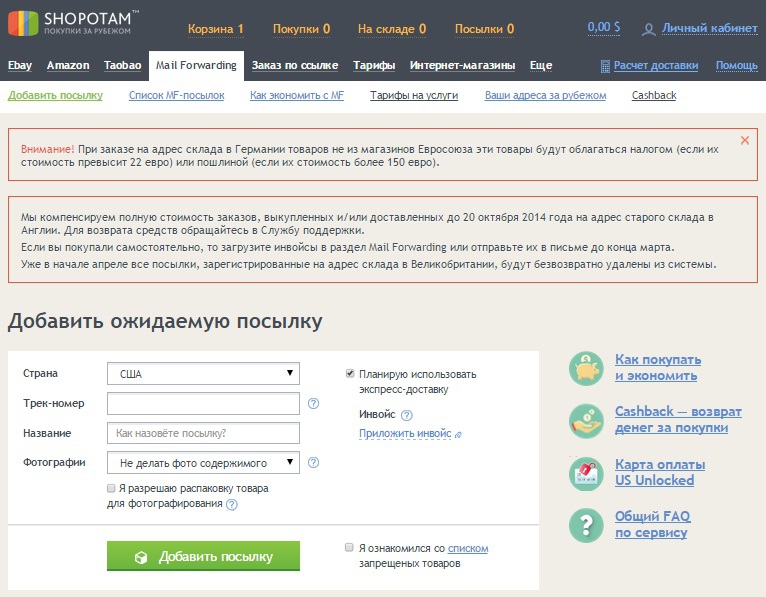Check Я ознакомился со списком checkbox

click(x=349, y=547)
